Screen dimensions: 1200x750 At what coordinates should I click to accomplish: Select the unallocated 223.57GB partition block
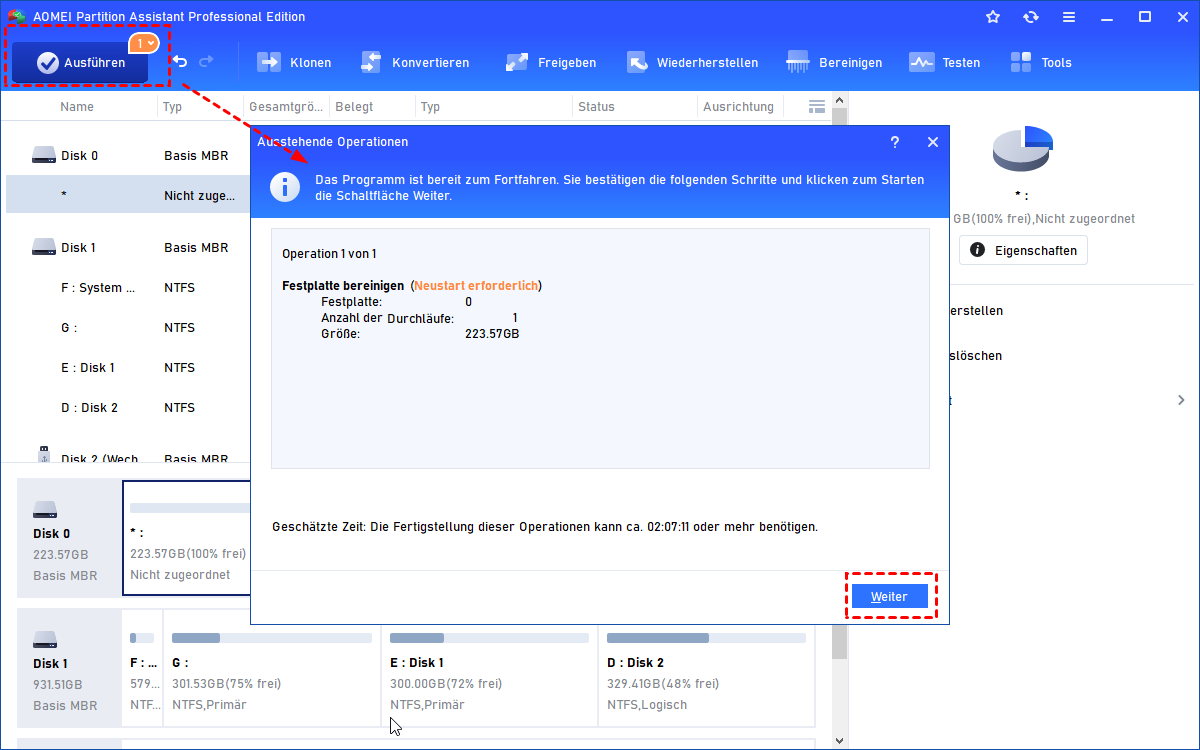pos(187,538)
